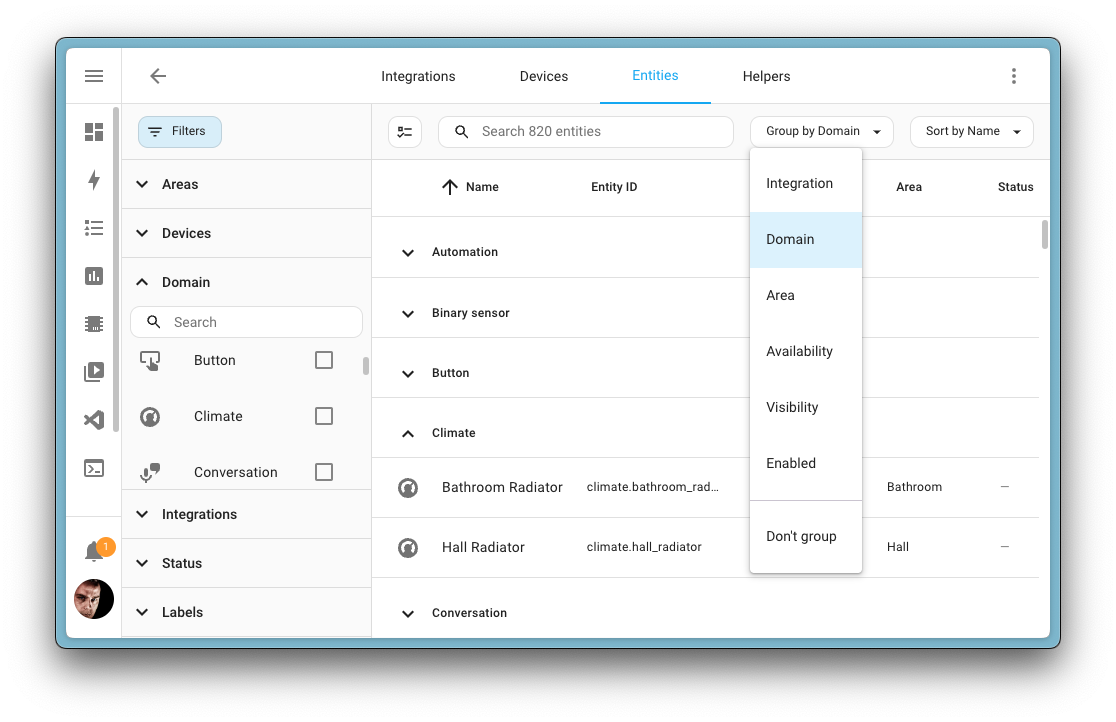The image size is (1116, 722).
Task: Click the Search 820 entities field
Action: pos(585,131)
